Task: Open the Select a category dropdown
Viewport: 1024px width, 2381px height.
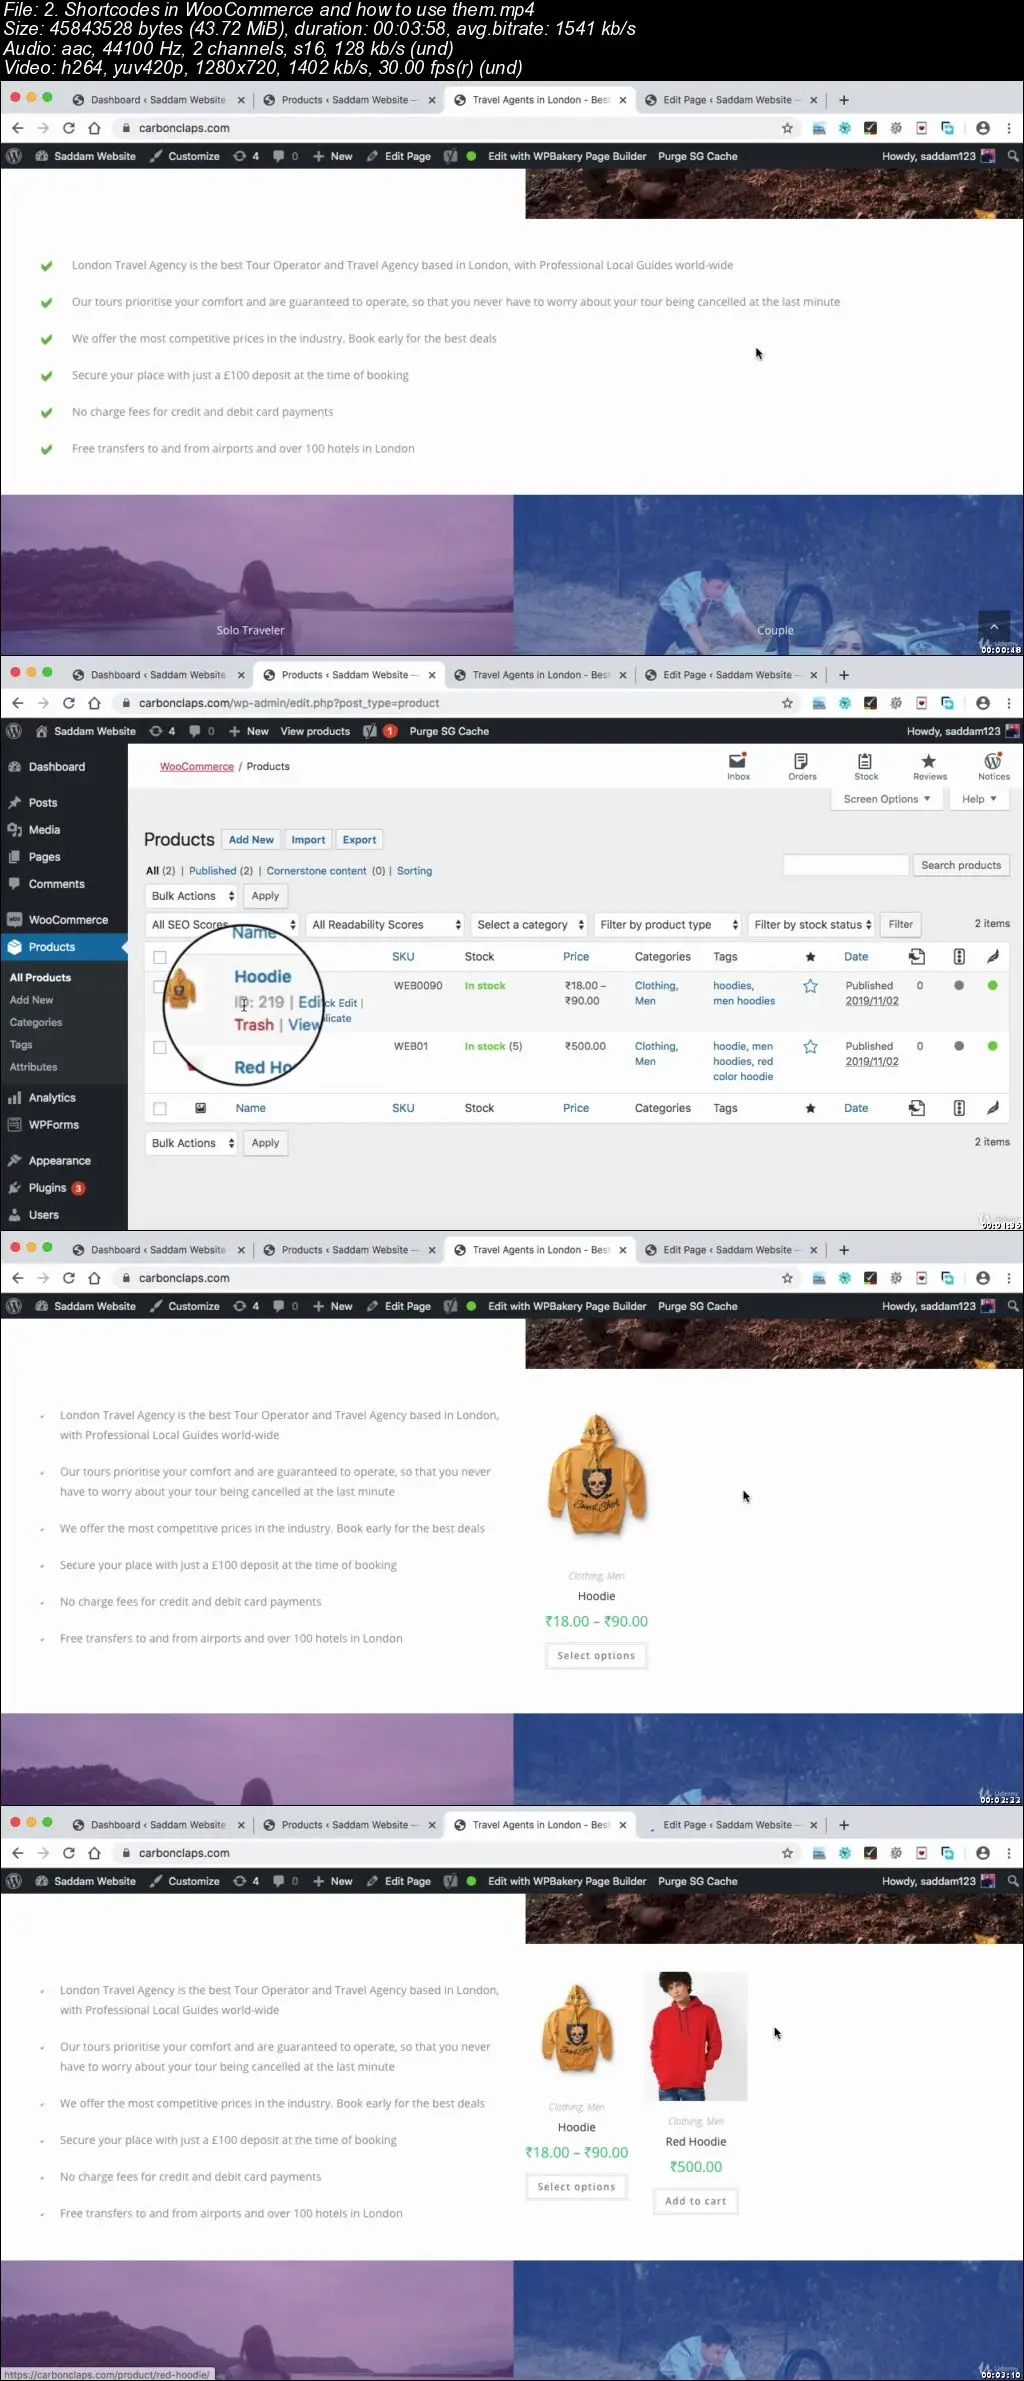Action: 530,925
